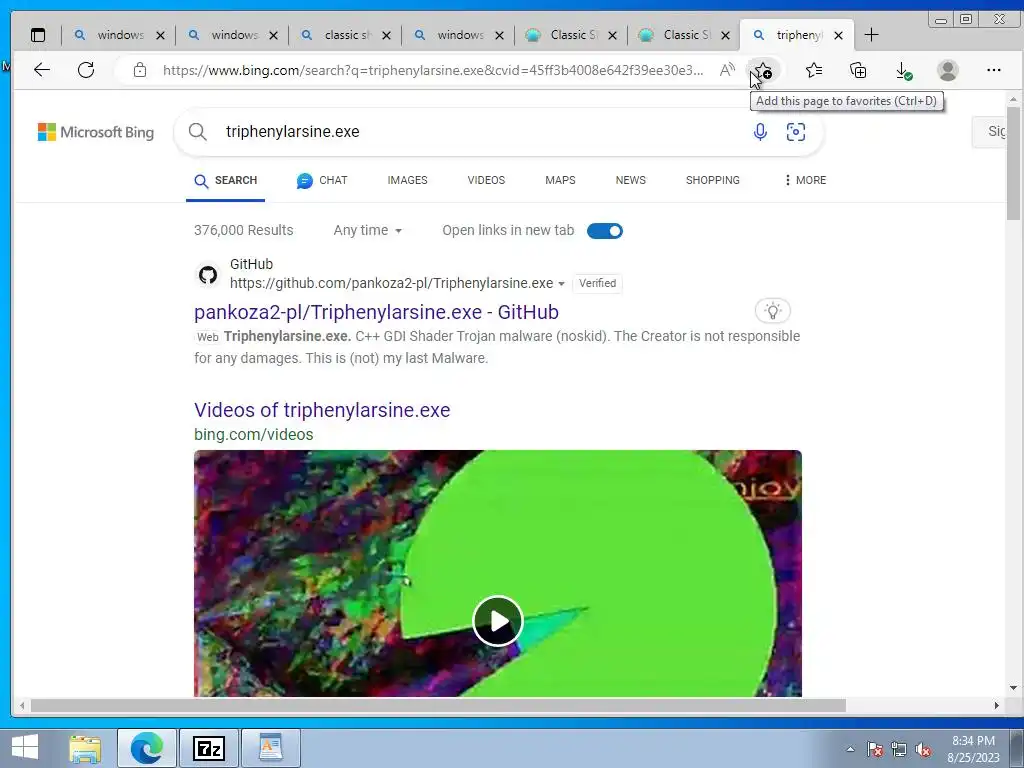Toggle Open links in new tab switch

point(605,231)
